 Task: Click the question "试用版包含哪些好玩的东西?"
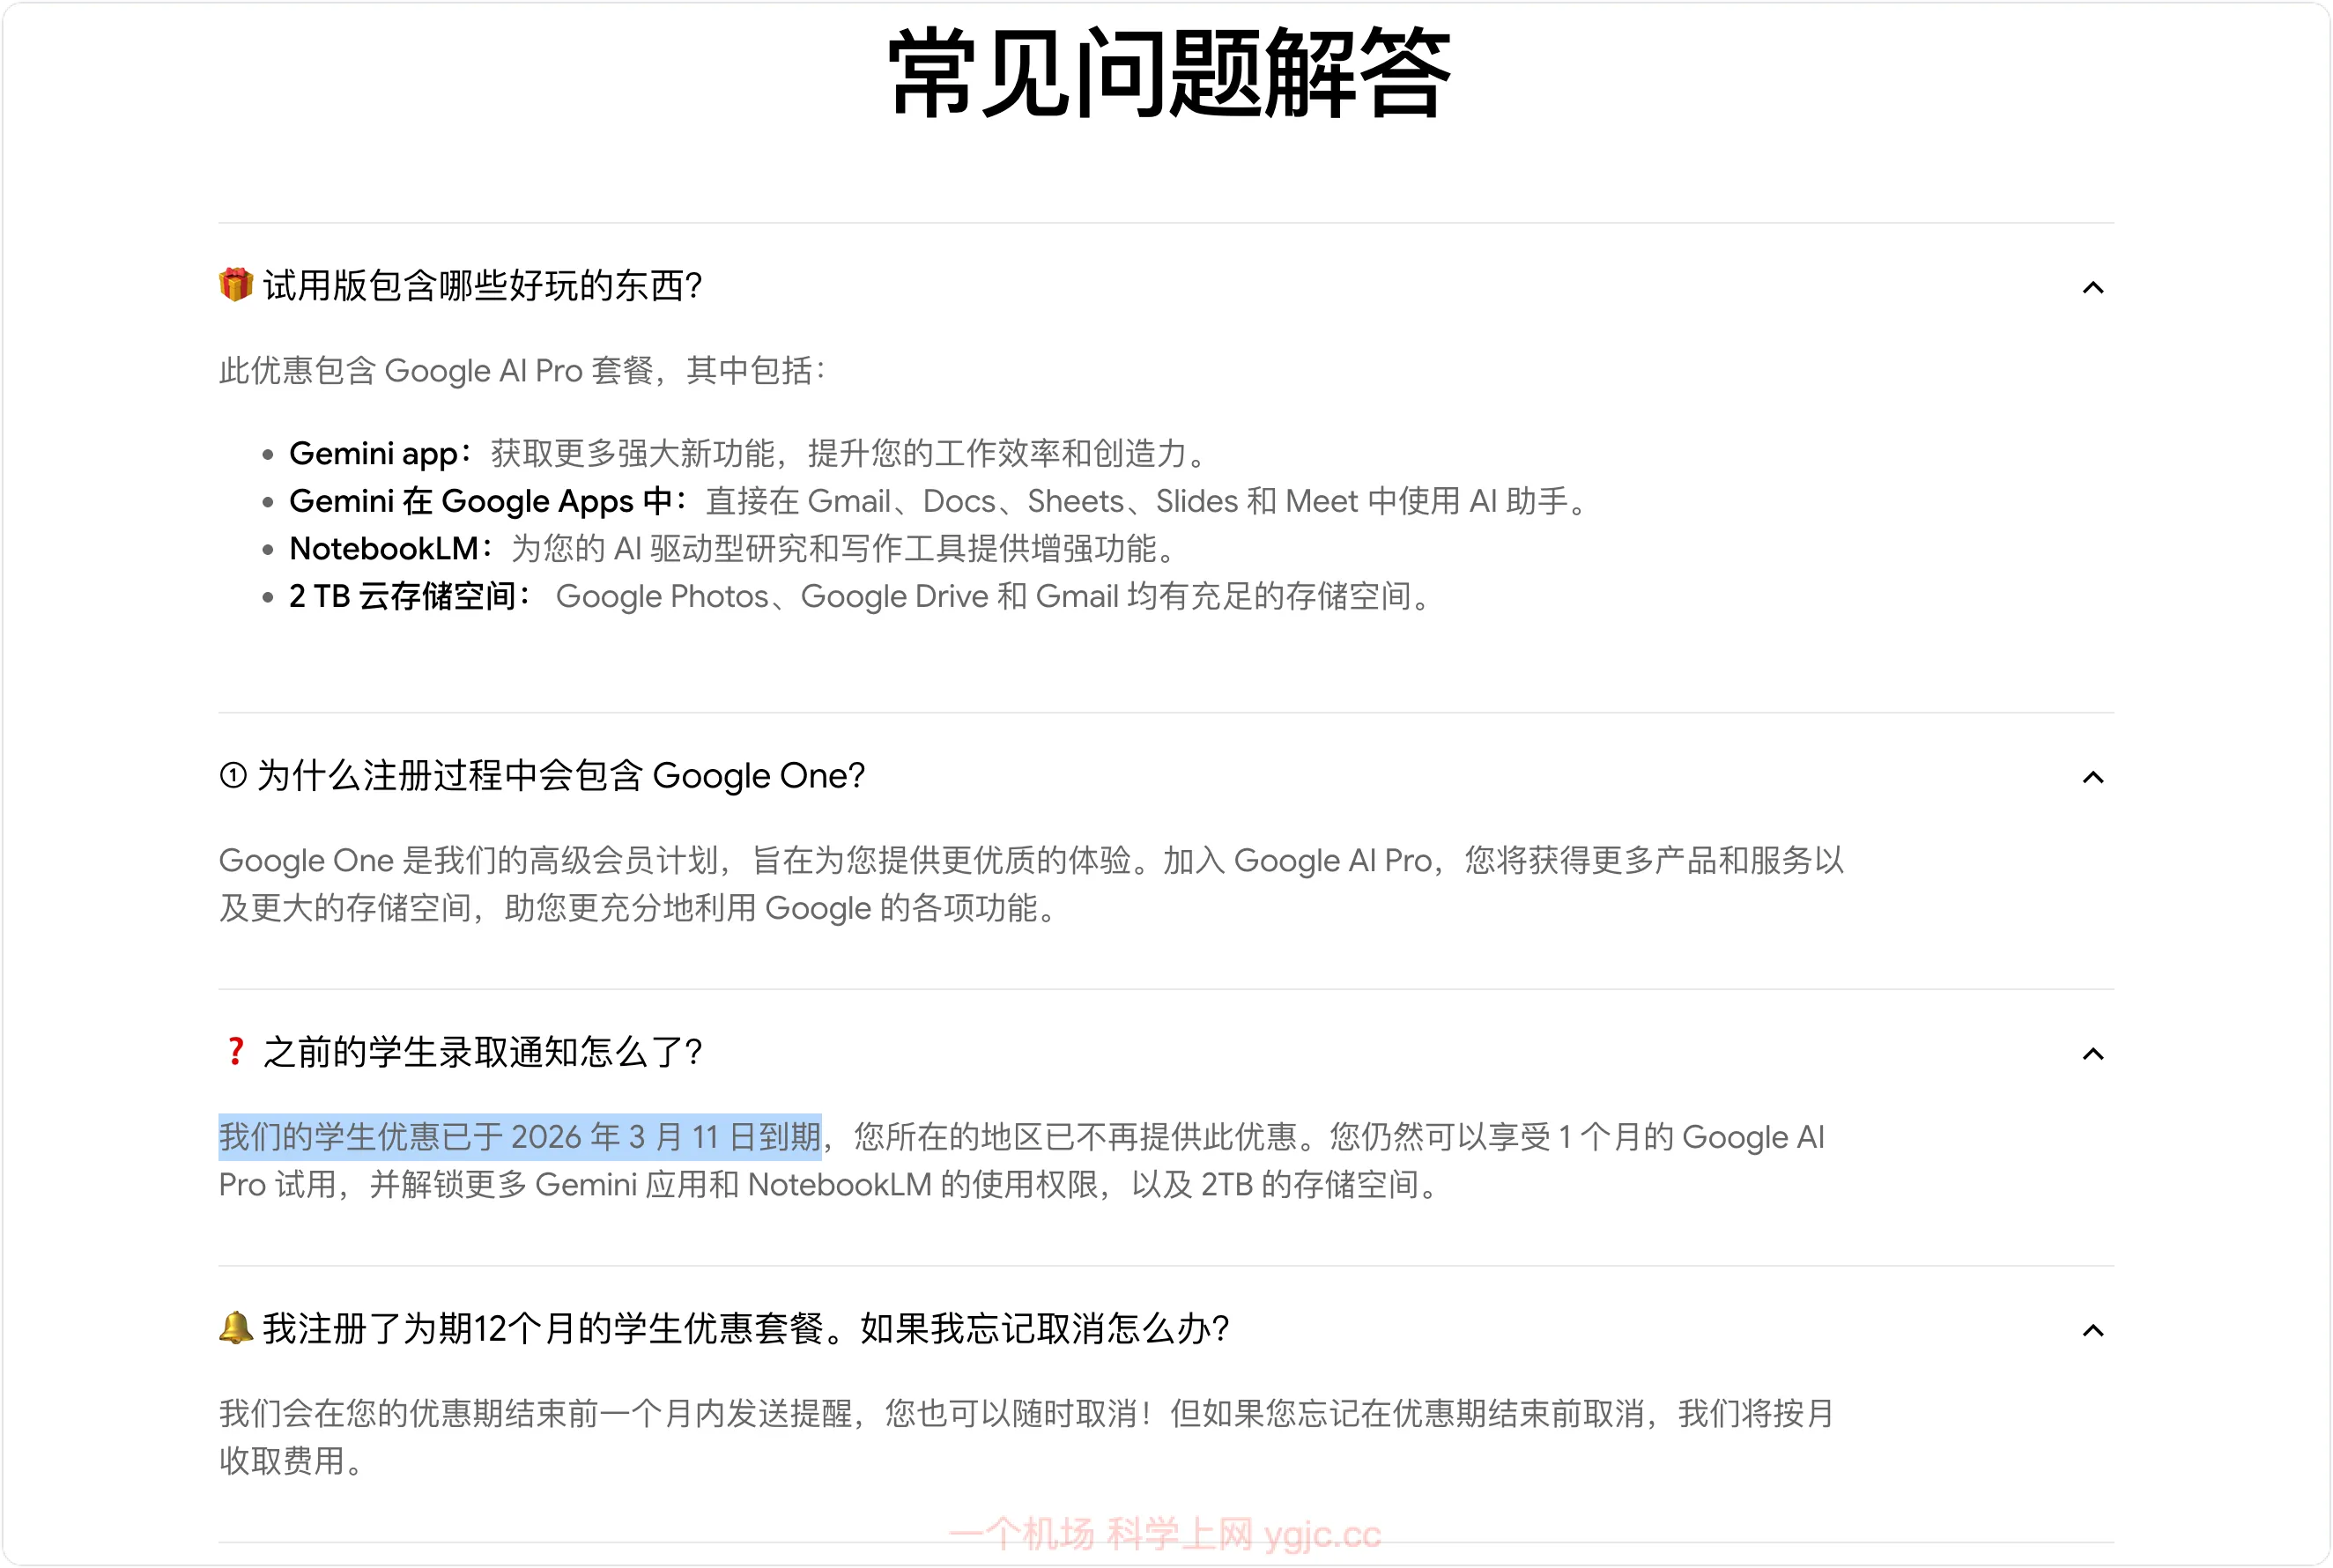point(482,286)
